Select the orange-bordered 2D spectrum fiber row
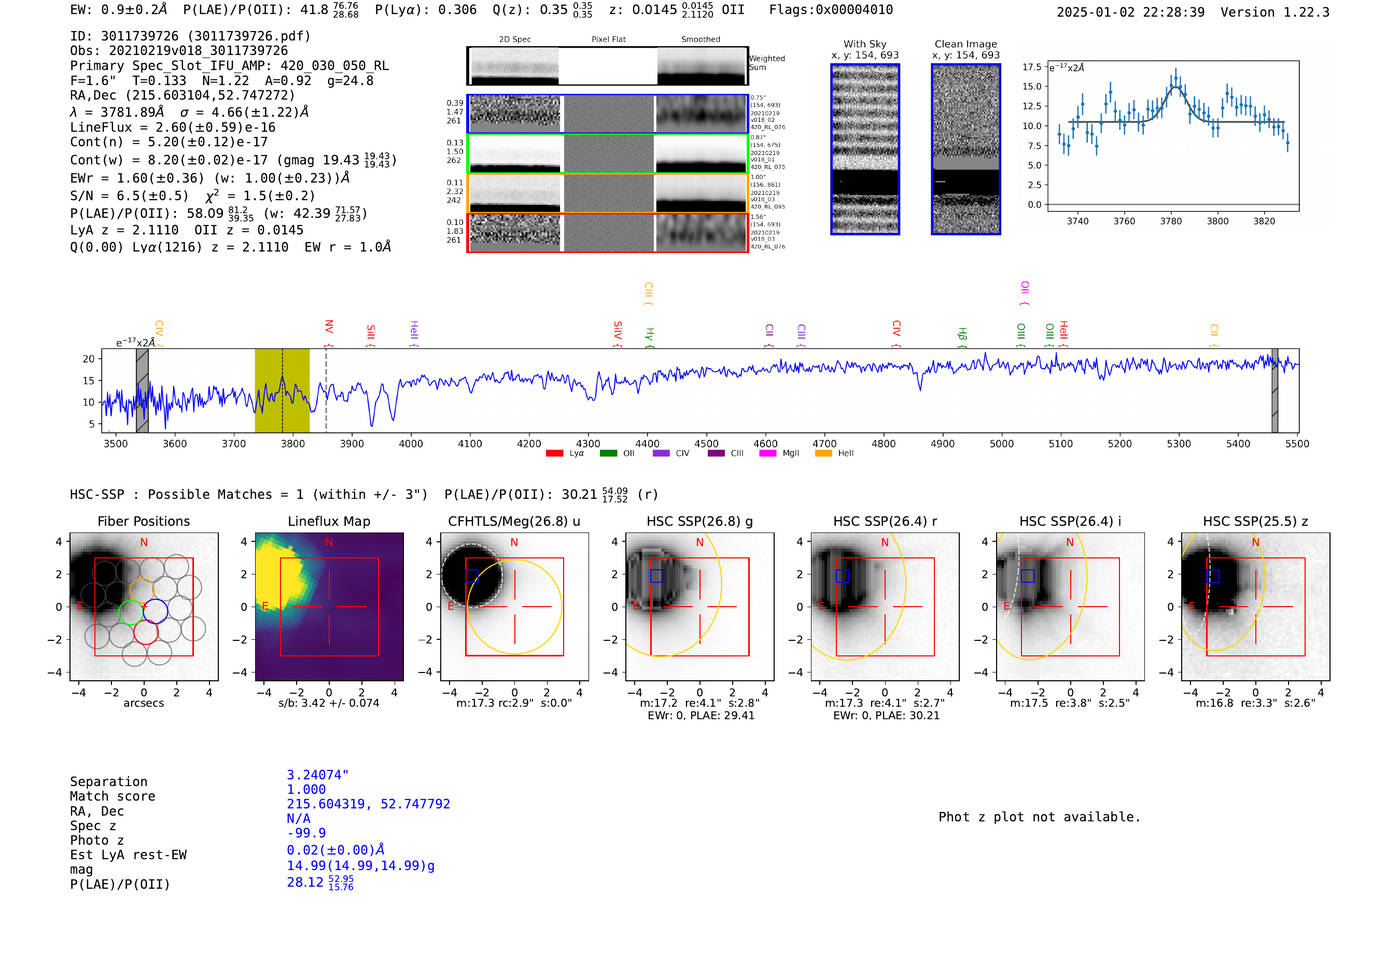The width and height of the screenshot is (1400, 953). tap(608, 193)
